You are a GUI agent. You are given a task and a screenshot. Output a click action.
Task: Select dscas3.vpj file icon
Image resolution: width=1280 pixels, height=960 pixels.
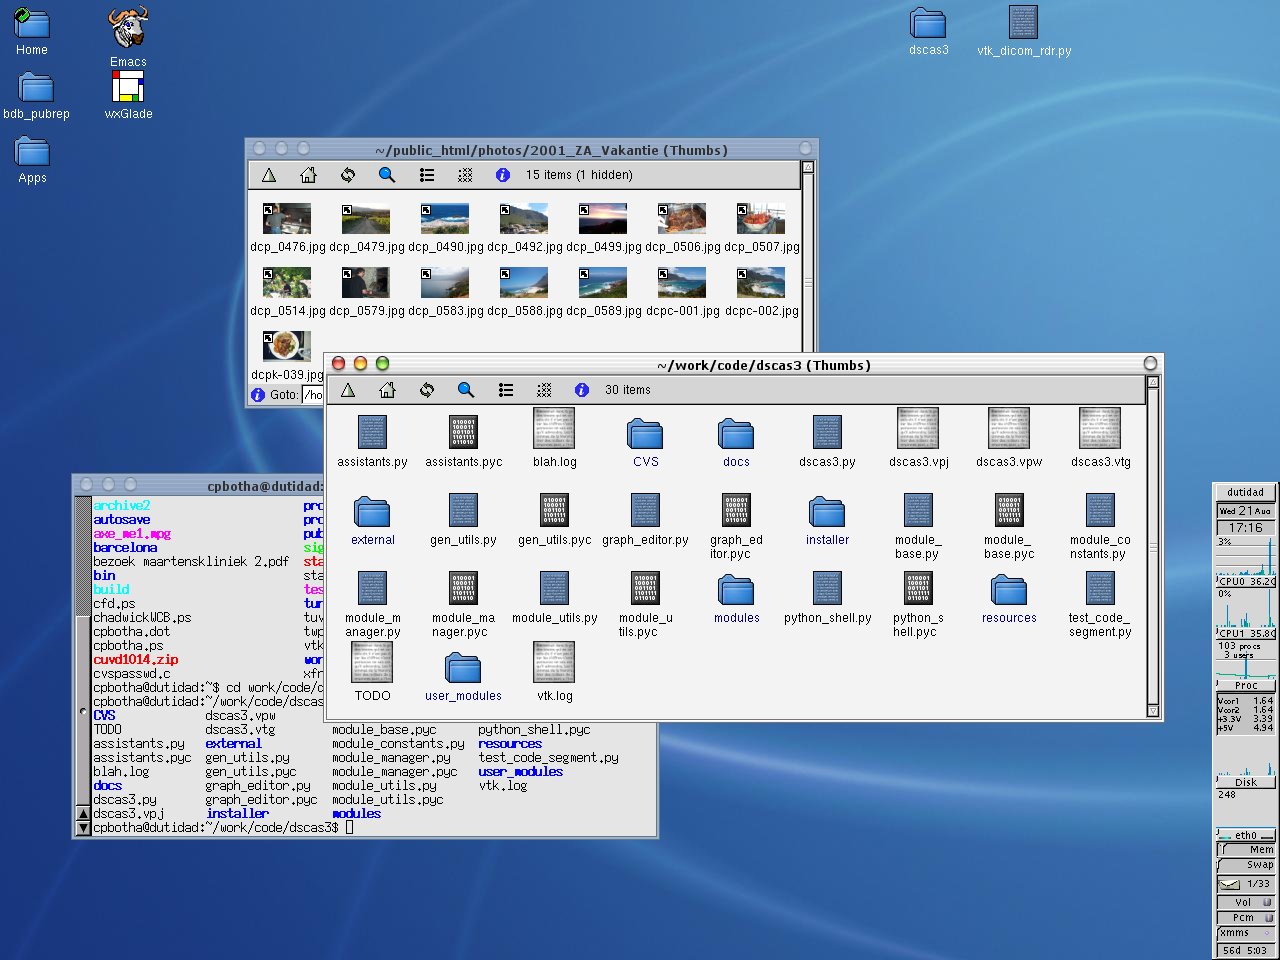click(918, 428)
